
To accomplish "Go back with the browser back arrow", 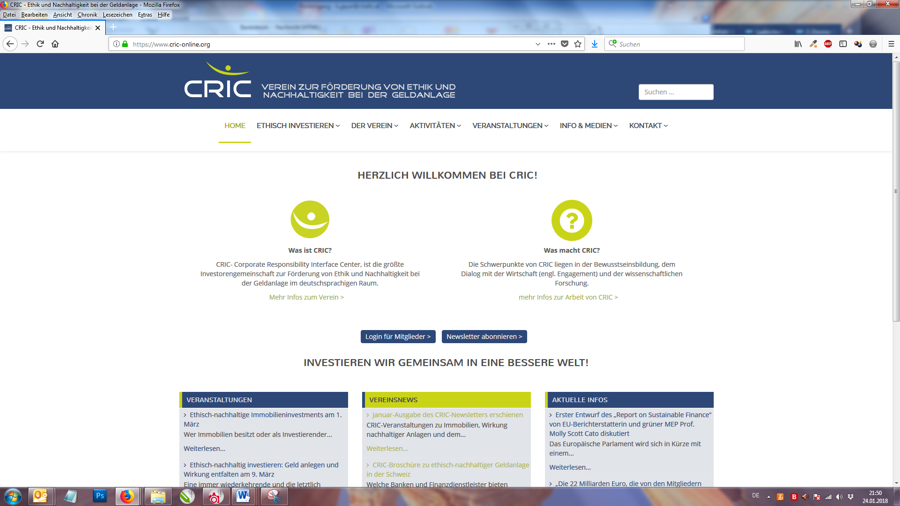I will pos(10,44).
